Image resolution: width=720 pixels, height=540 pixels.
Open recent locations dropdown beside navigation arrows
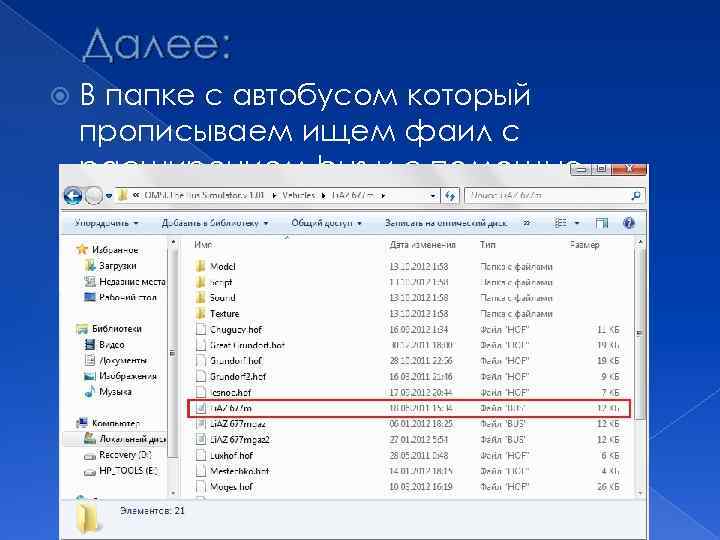(109, 196)
